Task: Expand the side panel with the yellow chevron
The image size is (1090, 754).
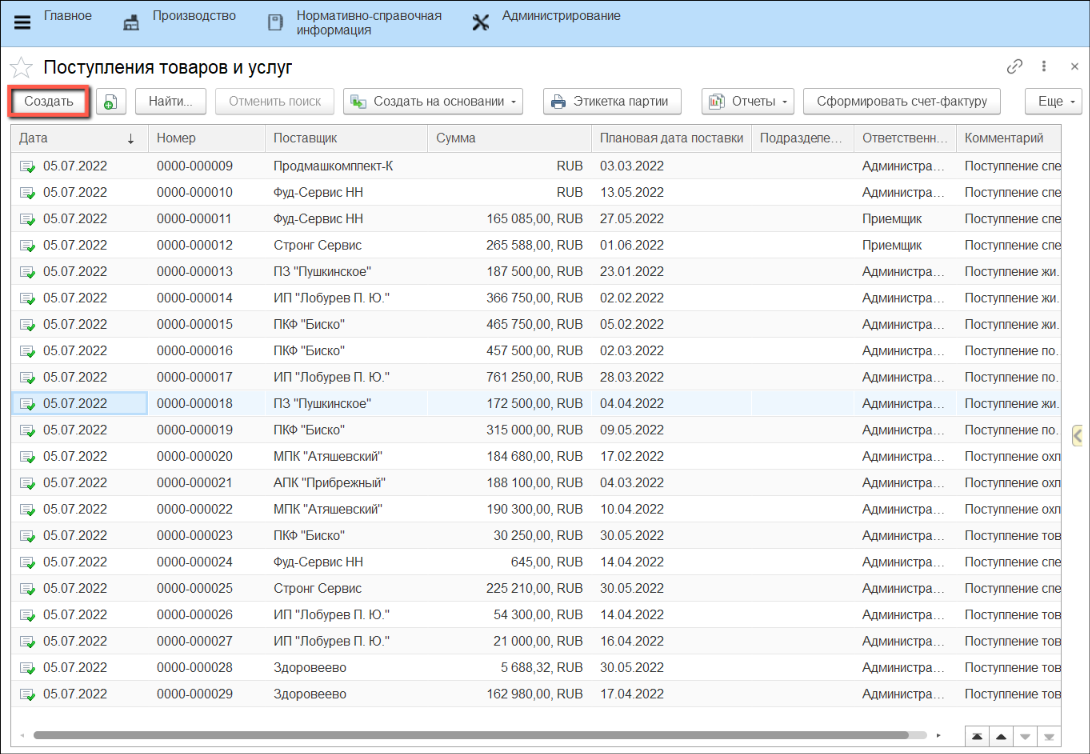Action: click(1077, 435)
